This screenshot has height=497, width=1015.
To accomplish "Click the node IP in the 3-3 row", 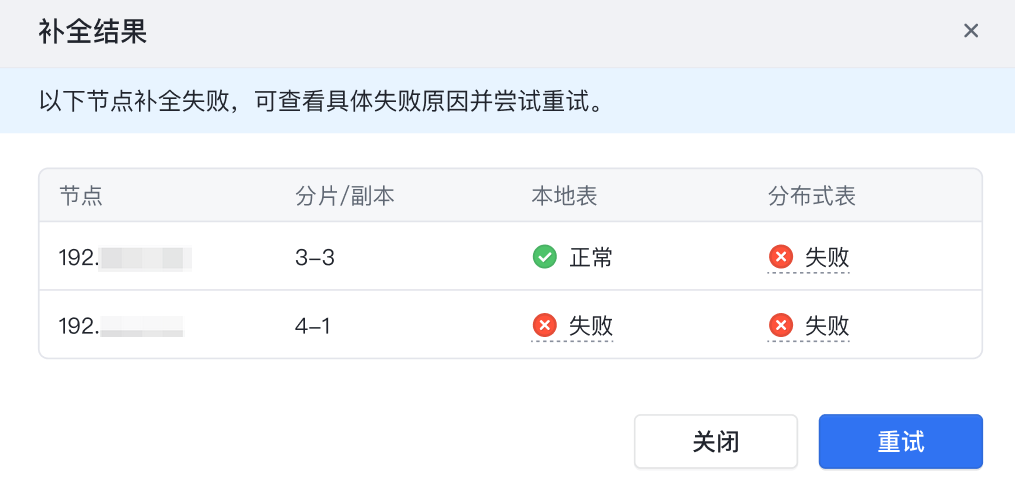I will pyautogui.click(x=125, y=258).
